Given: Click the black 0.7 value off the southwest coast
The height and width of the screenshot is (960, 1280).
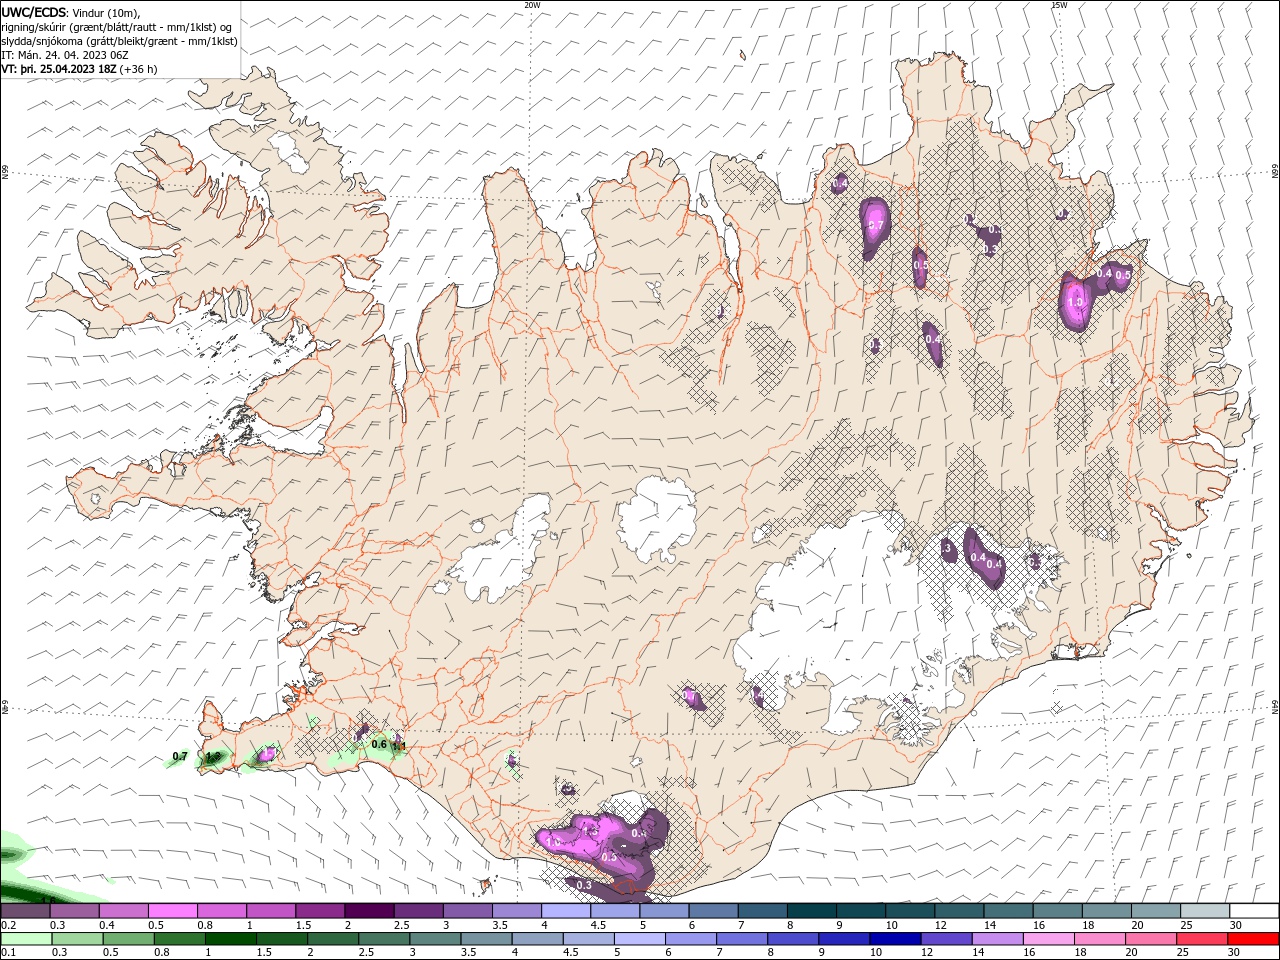Looking at the screenshot, I should pos(180,757).
